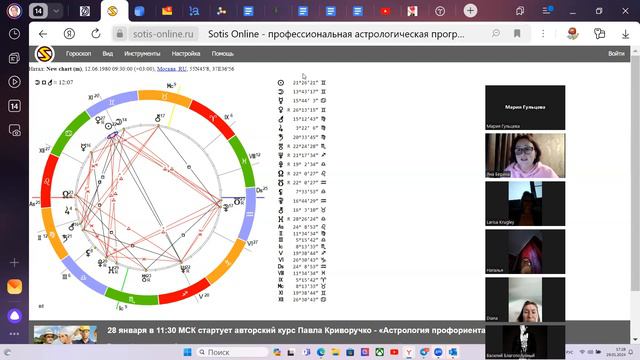Open sidebar three-dot more options
Viewport: 640px width, 360px height.
coord(14,334)
